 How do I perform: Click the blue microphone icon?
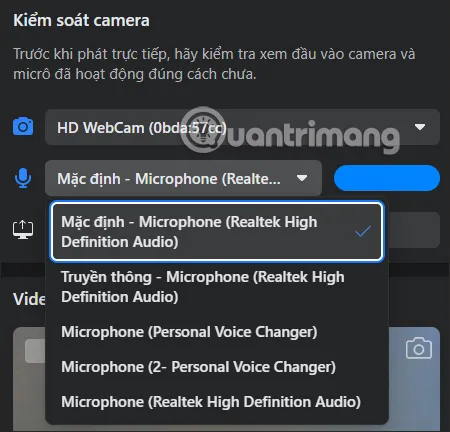point(23,178)
